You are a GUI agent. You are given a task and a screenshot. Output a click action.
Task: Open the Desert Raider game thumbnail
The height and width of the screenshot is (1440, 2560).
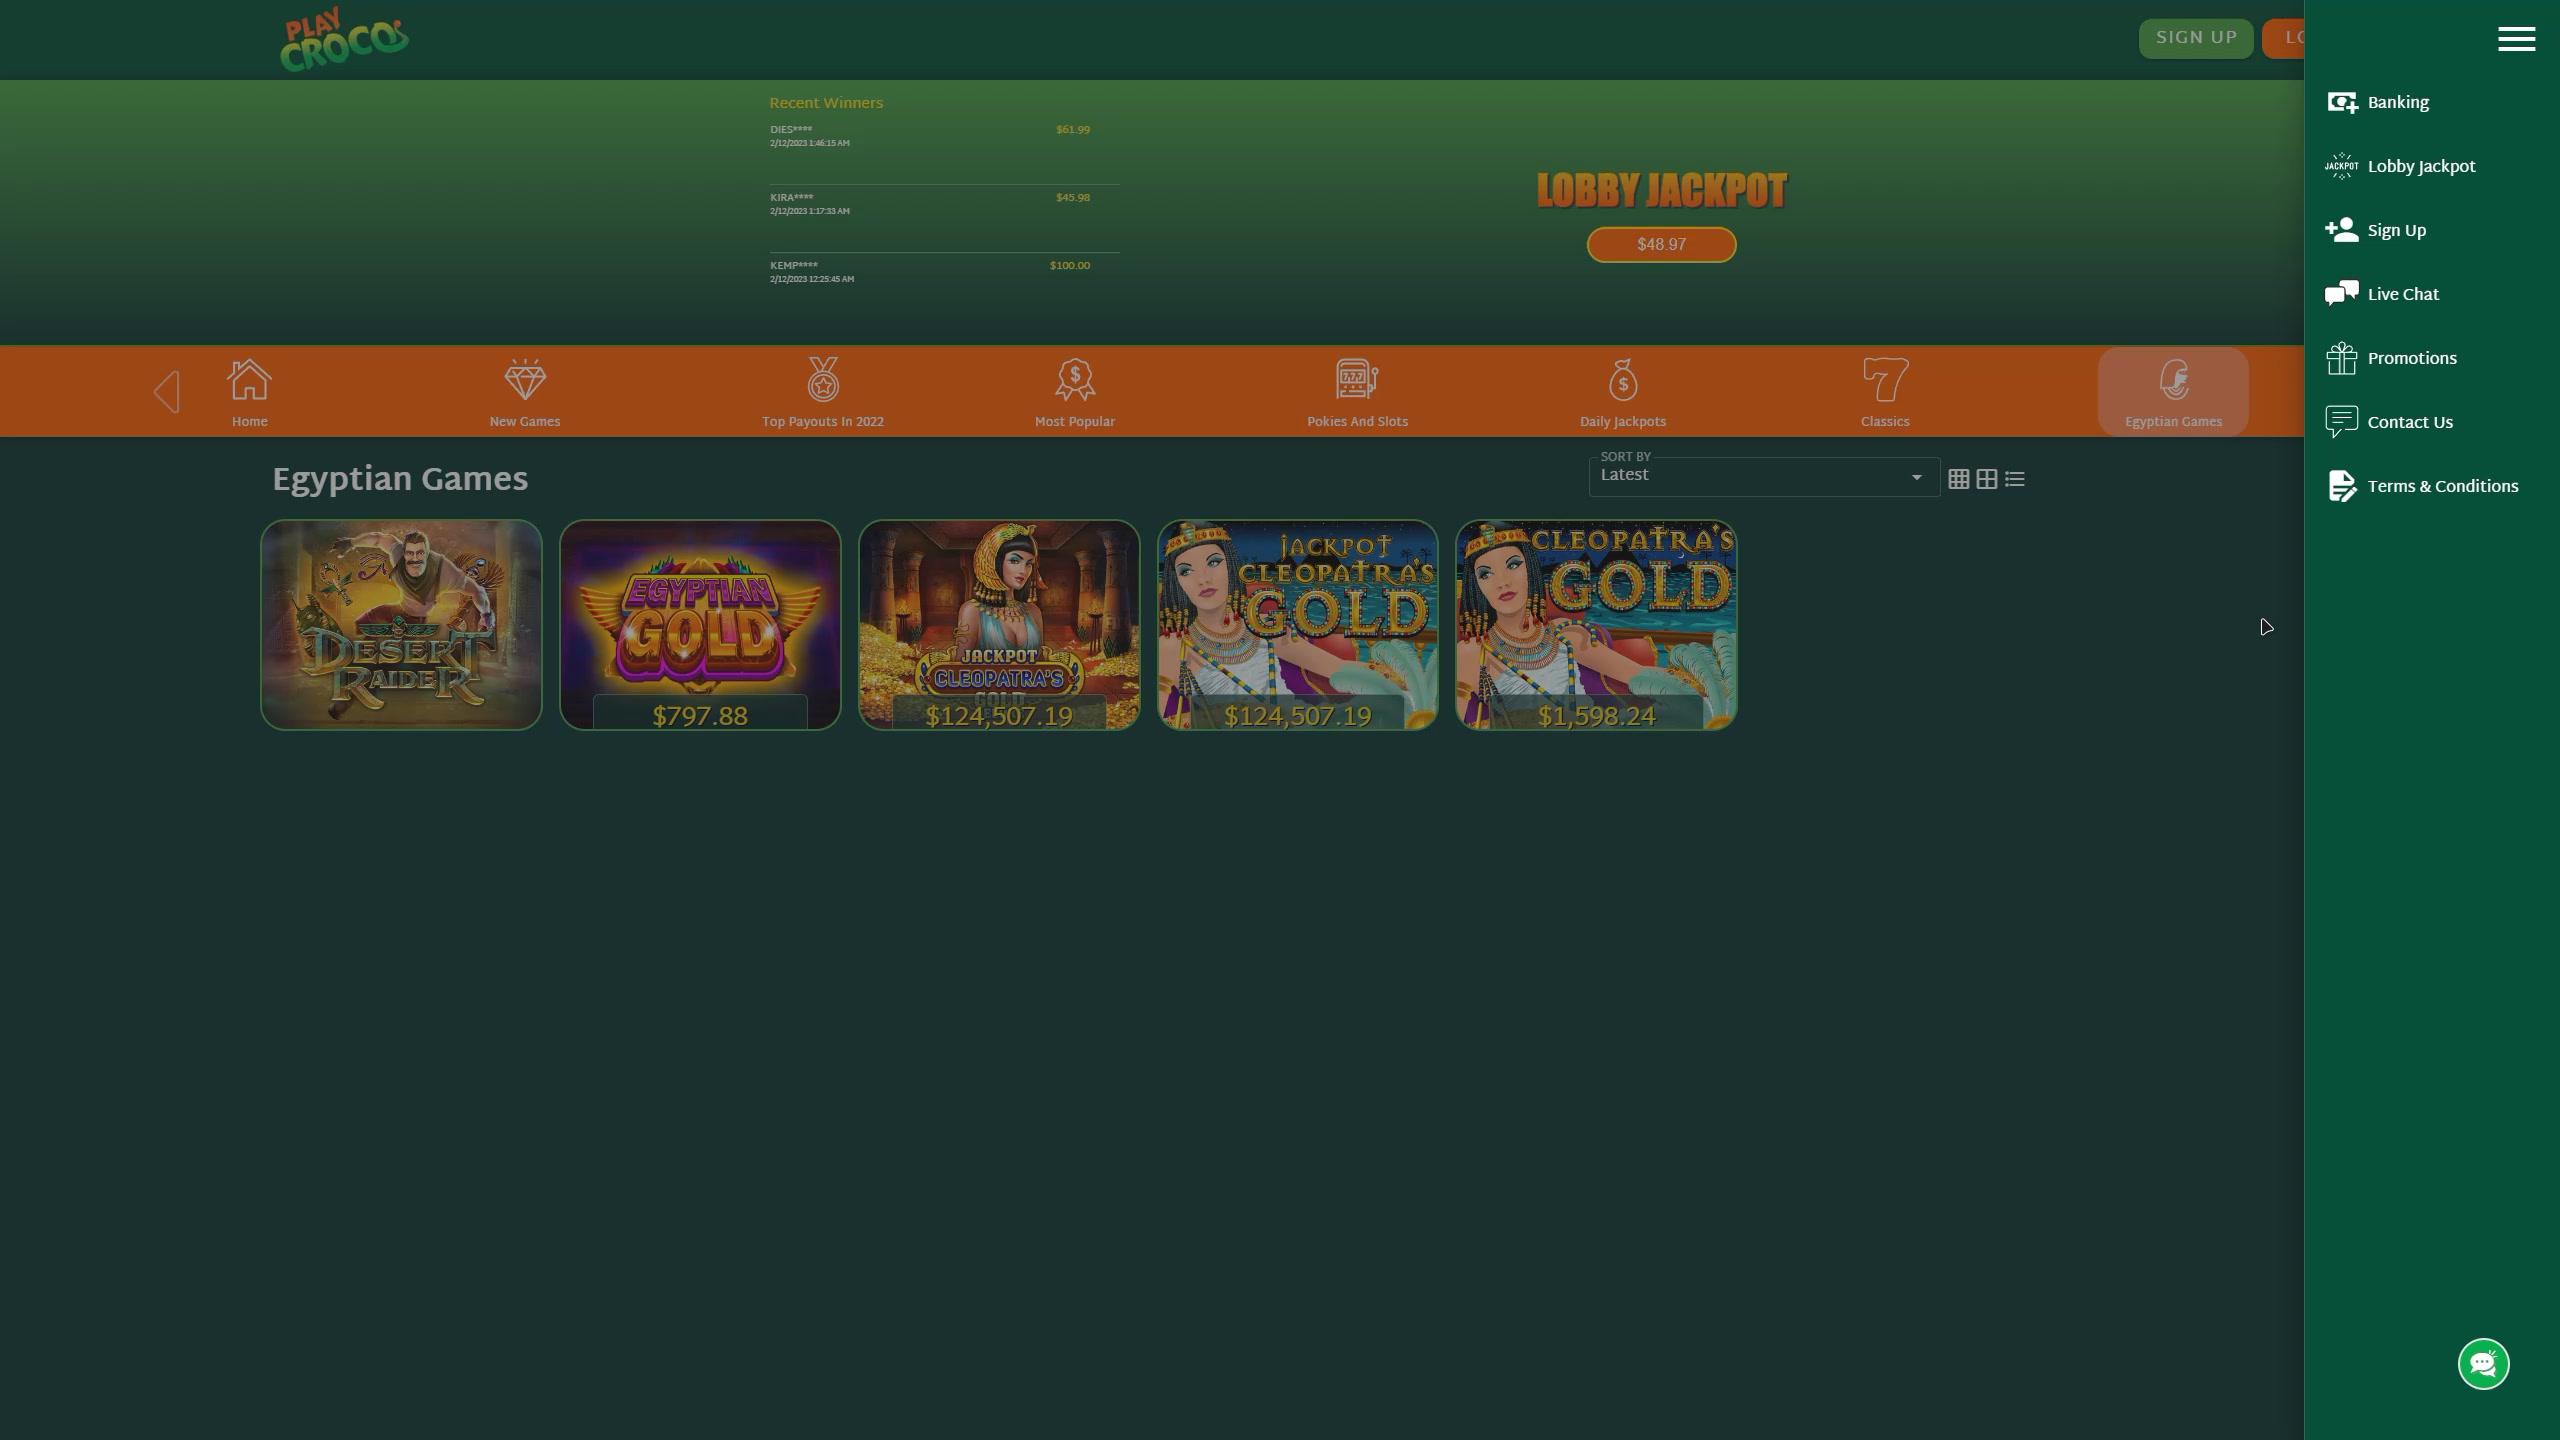(x=401, y=624)
